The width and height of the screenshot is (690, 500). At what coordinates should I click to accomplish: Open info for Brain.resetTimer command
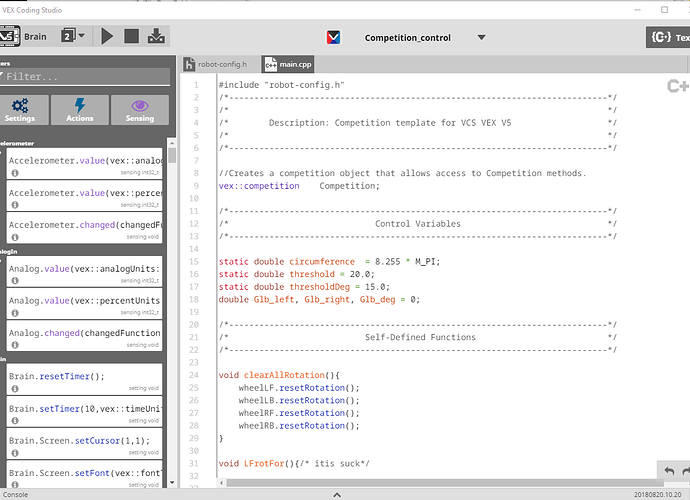pos(15,389)
